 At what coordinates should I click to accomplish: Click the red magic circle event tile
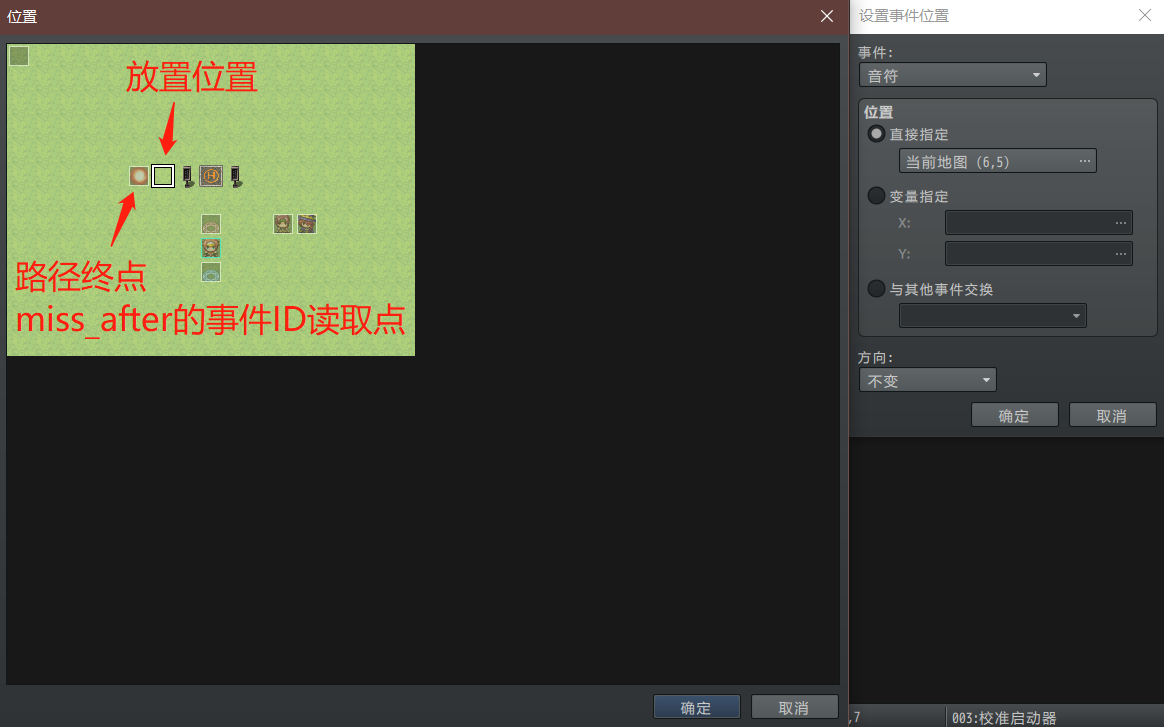point(211,224)
